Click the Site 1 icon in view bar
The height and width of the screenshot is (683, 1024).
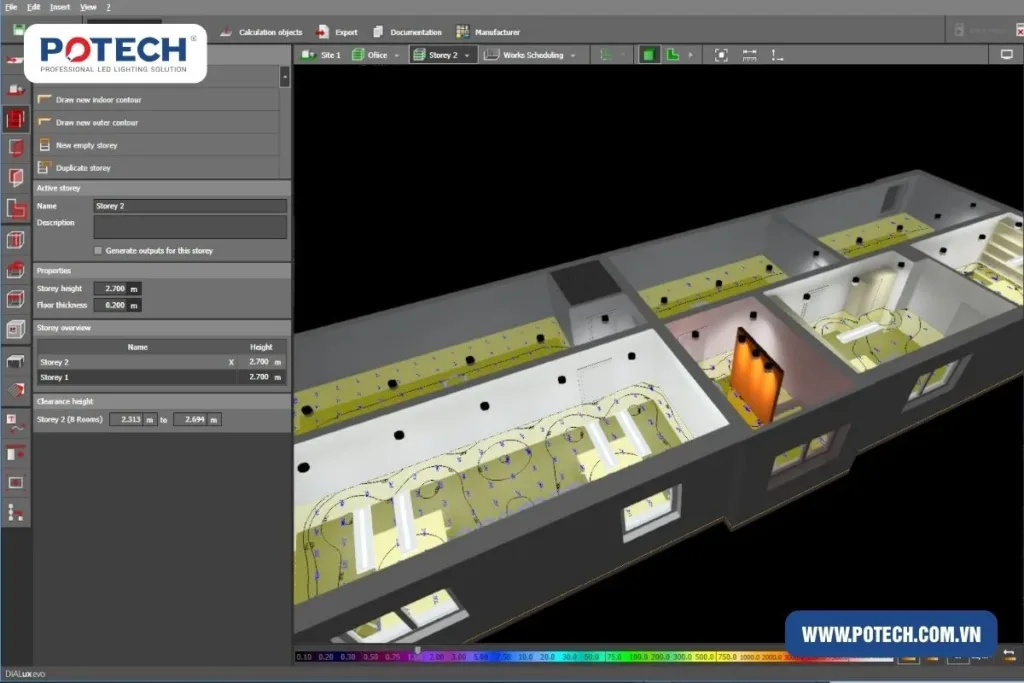[308, 55]
